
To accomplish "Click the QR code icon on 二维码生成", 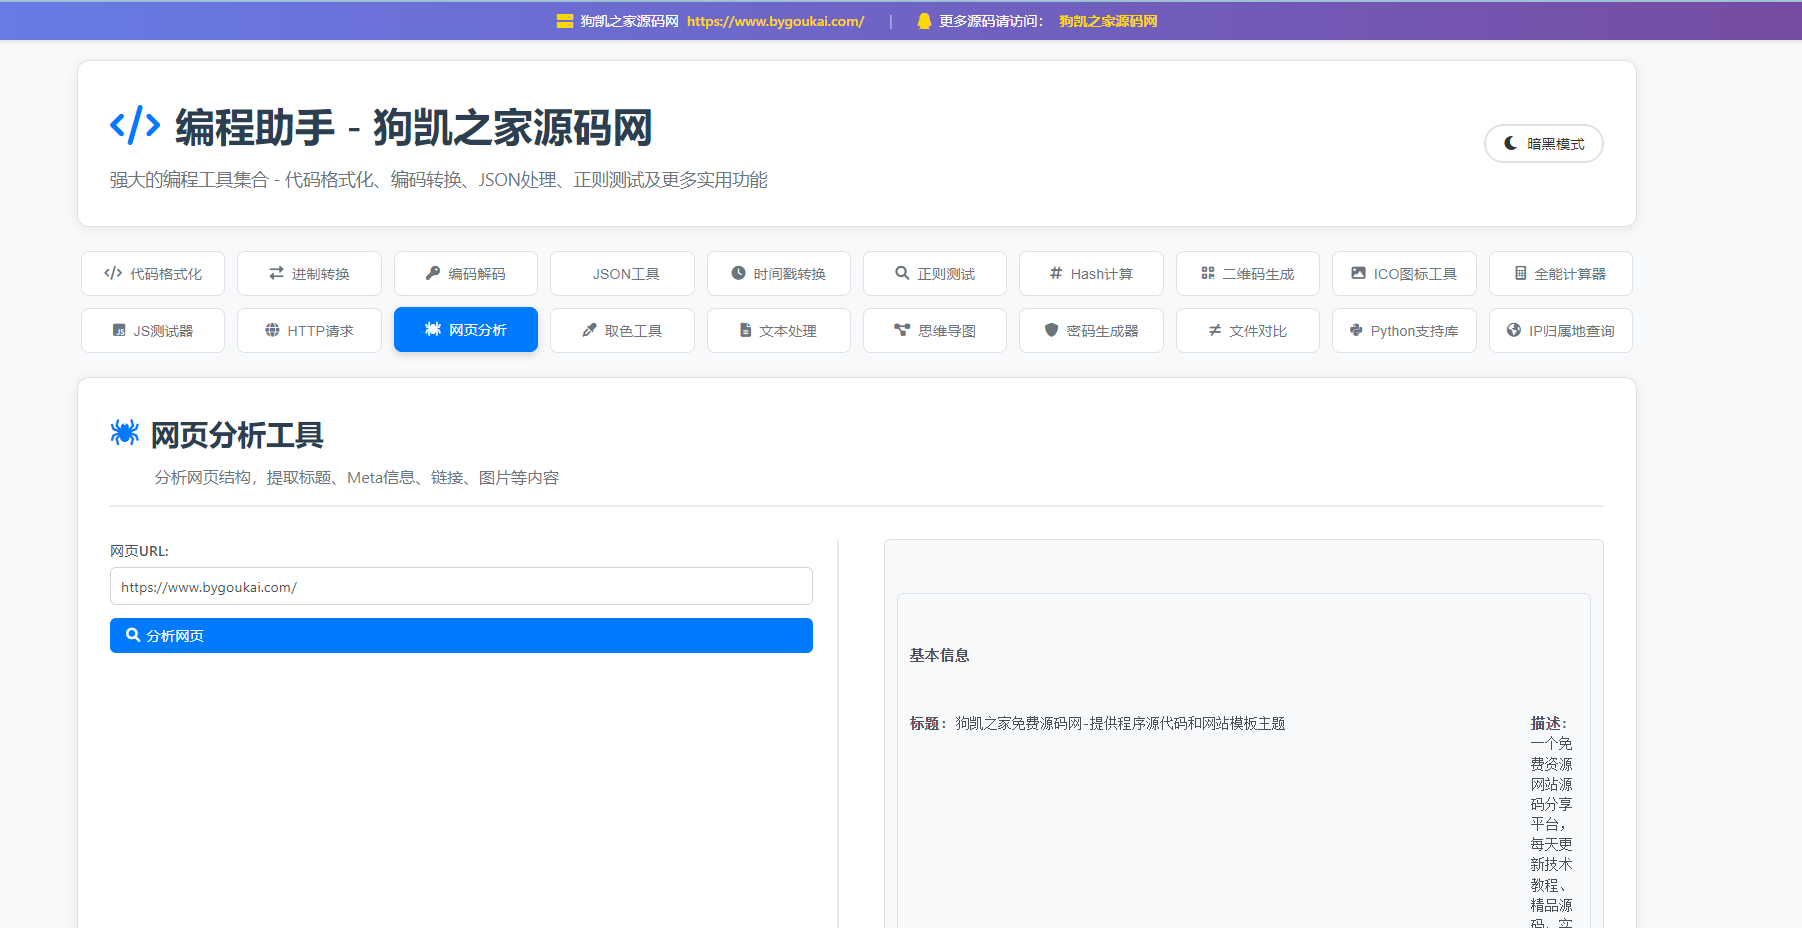I will tap(1208, 273).
